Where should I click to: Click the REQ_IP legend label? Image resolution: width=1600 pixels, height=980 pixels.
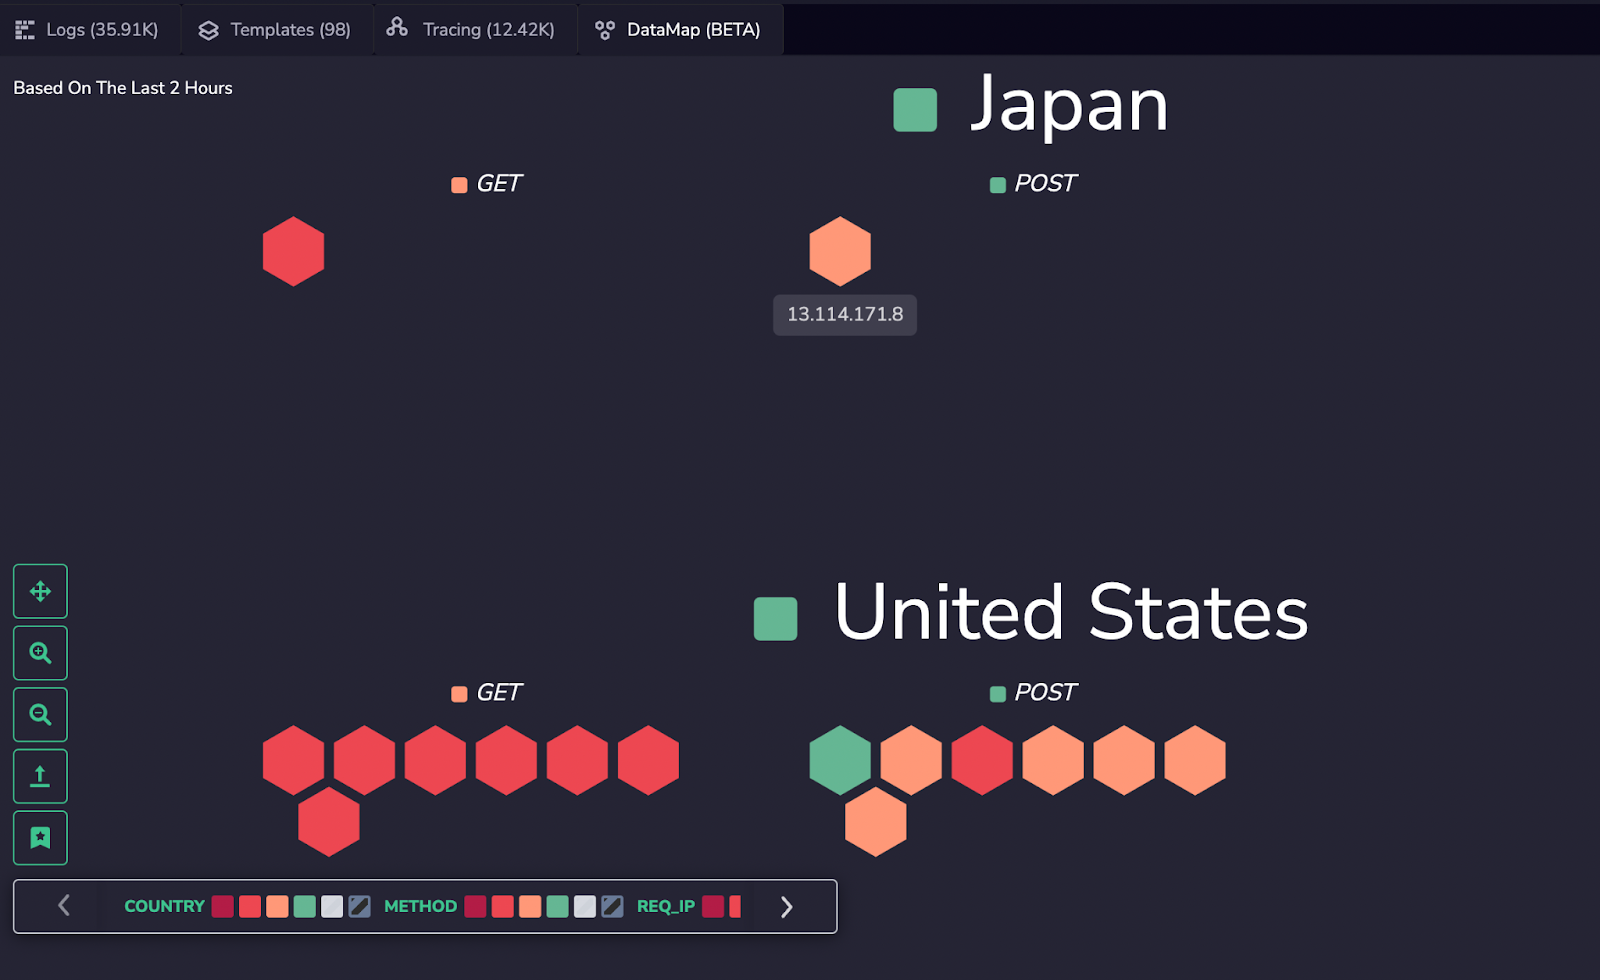click(666, 906)
